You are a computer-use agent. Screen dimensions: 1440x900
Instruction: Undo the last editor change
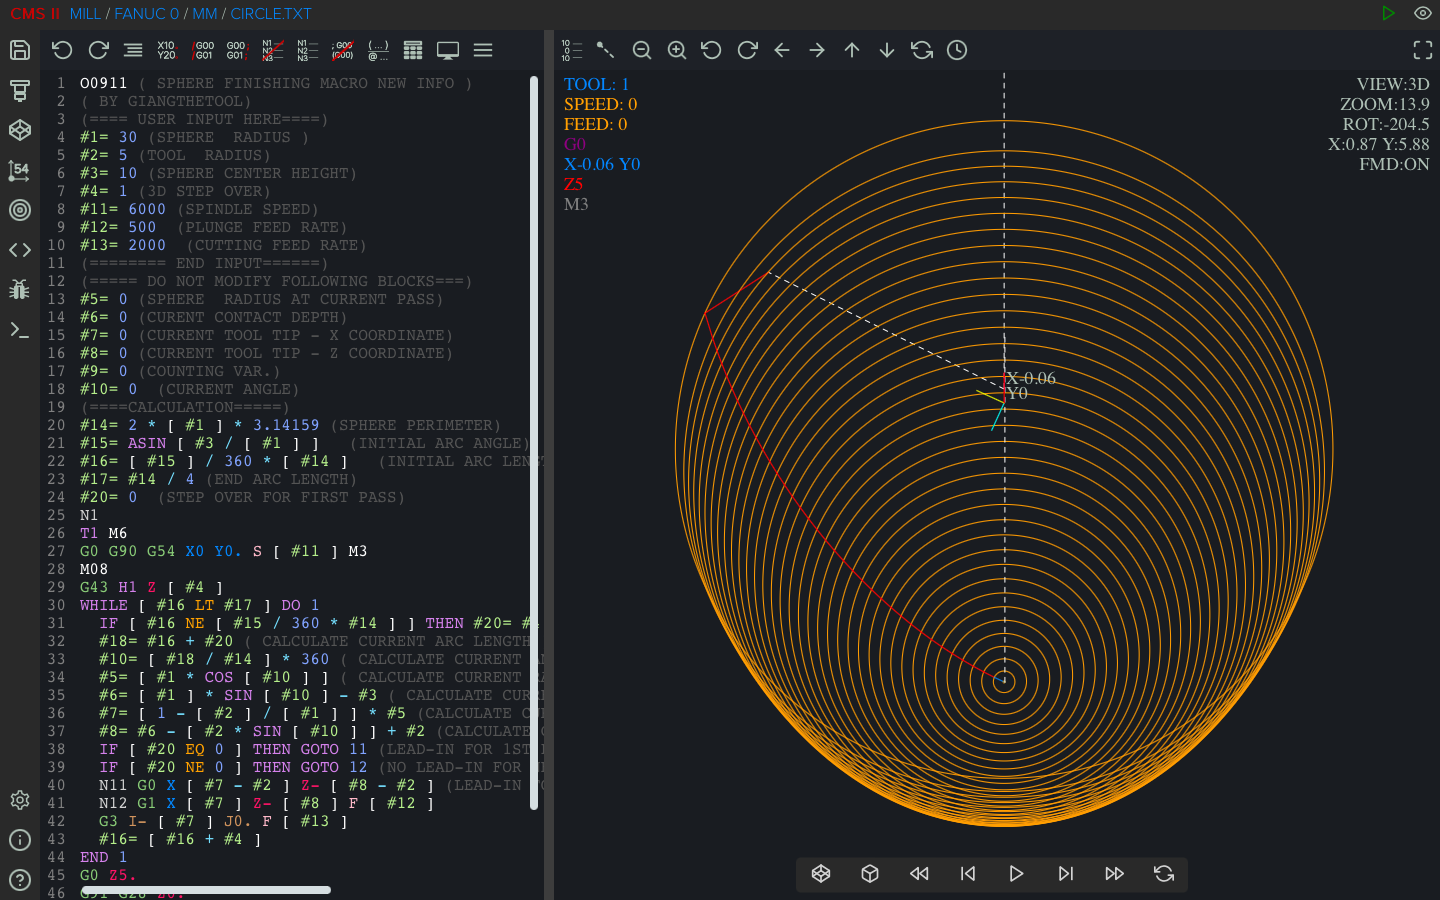click(62, 50)
